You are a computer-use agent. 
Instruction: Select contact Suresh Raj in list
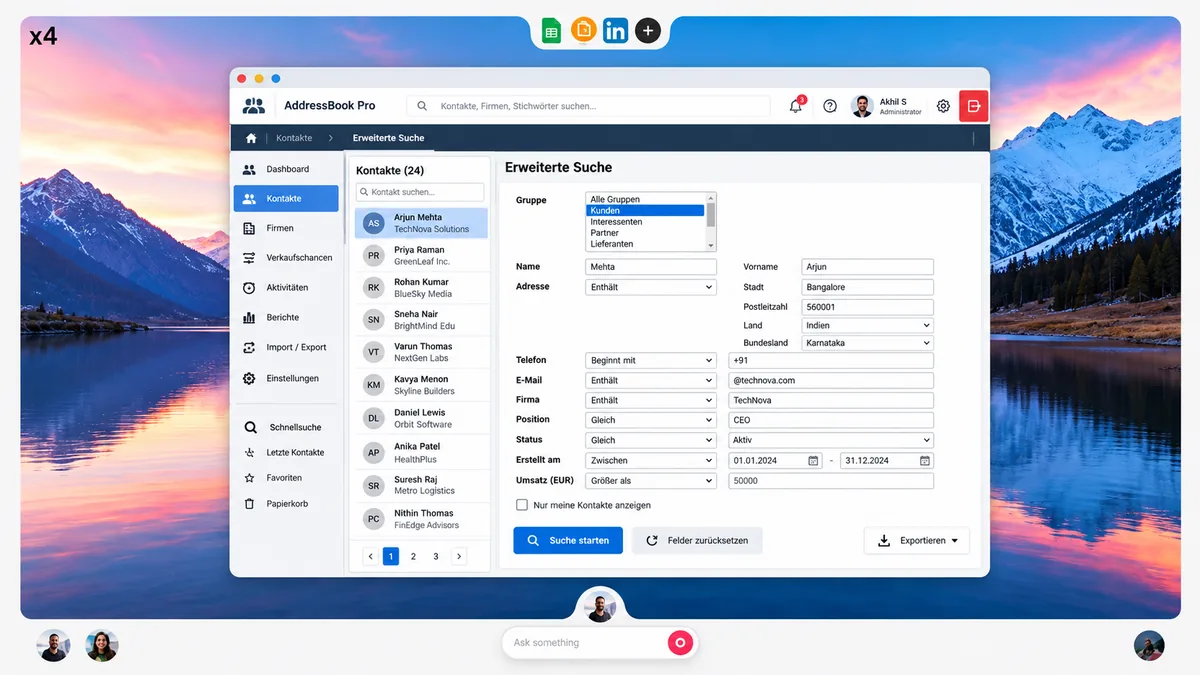[421, 485]
